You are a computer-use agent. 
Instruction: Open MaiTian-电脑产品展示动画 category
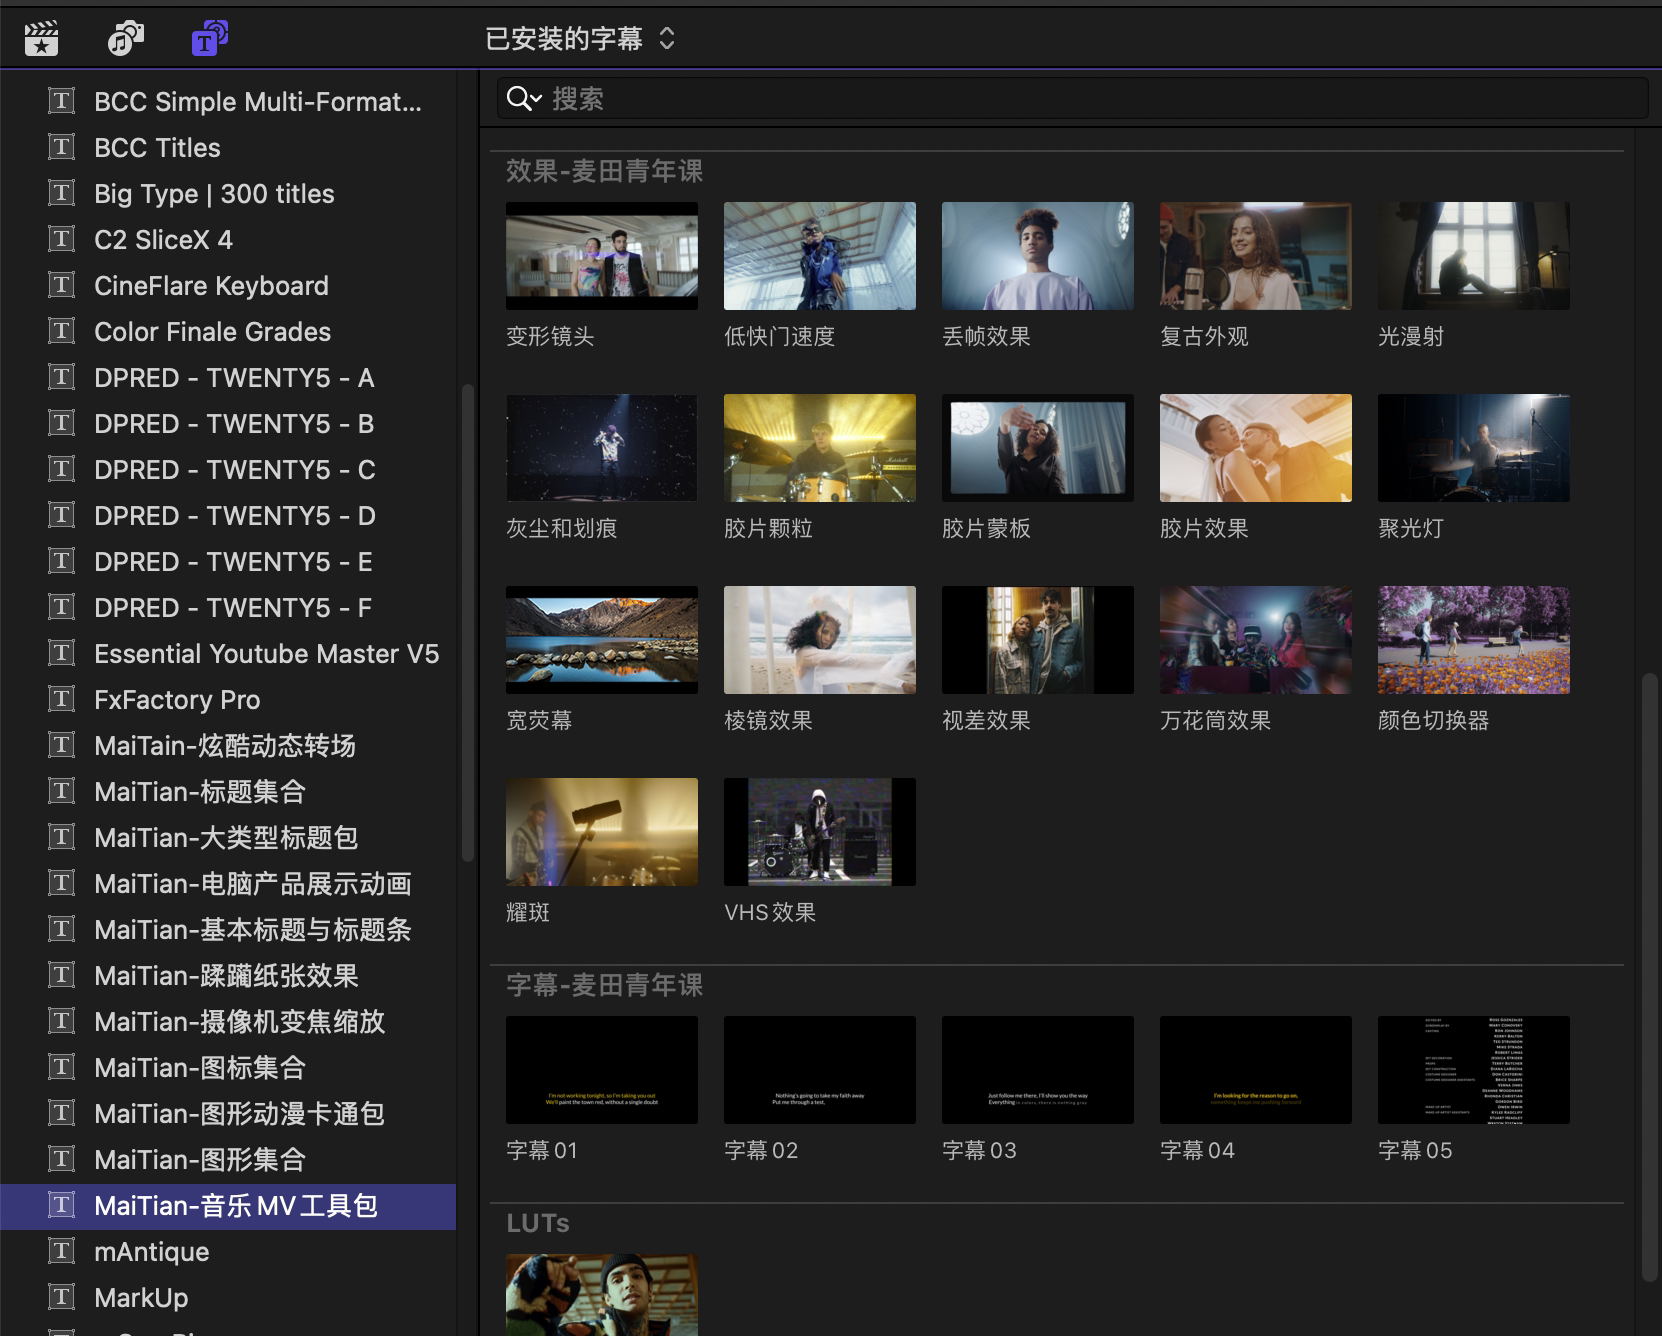coord(228,884)
